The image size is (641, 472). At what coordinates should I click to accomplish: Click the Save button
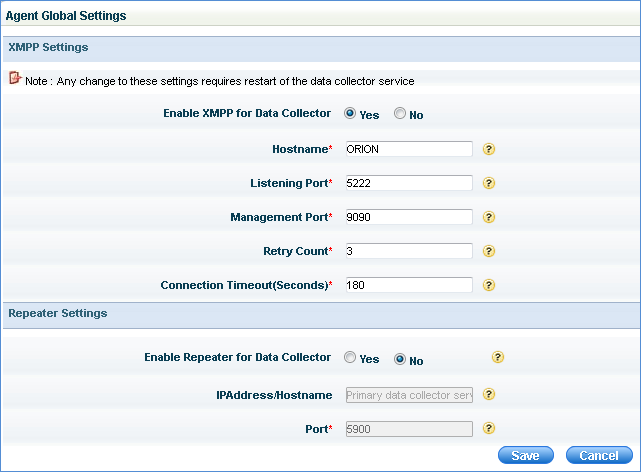525,455
